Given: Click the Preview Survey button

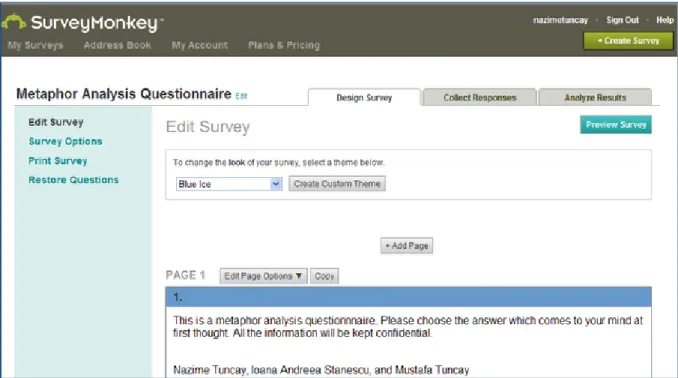Looking at the screenshot, I should [x=616, y=125].
